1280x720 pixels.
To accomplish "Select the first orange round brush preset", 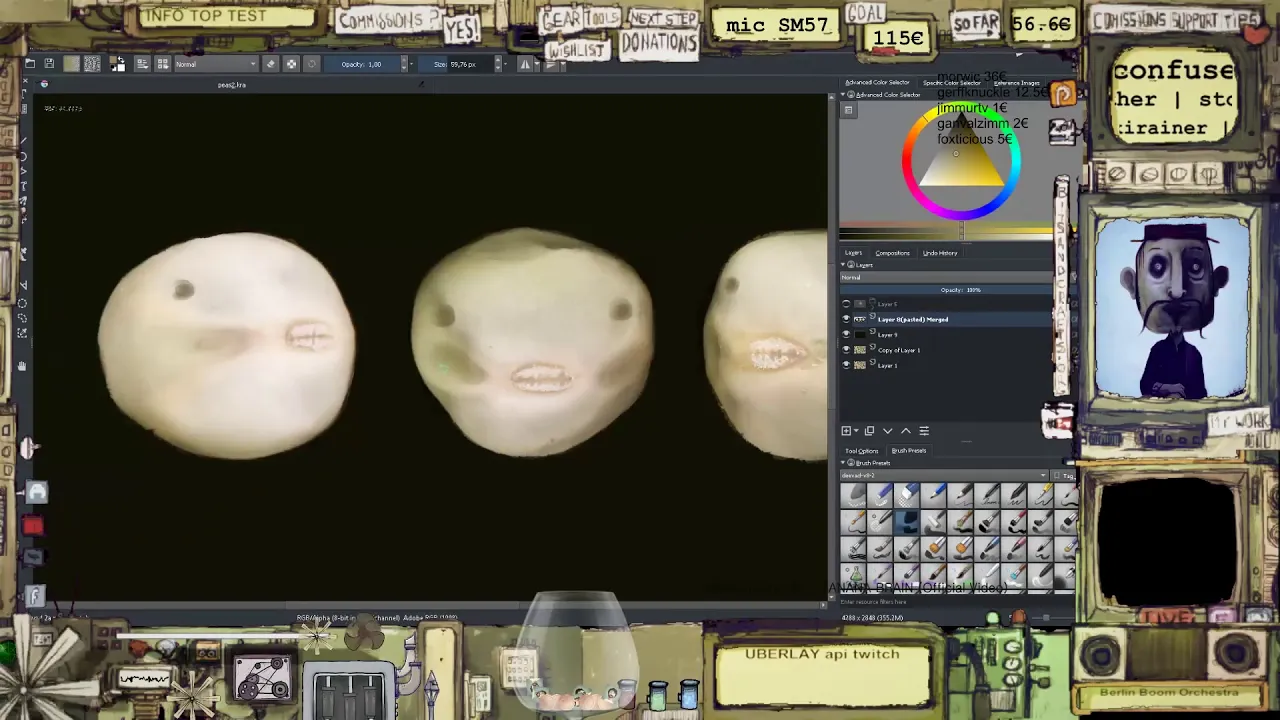I will coord(933,549).
